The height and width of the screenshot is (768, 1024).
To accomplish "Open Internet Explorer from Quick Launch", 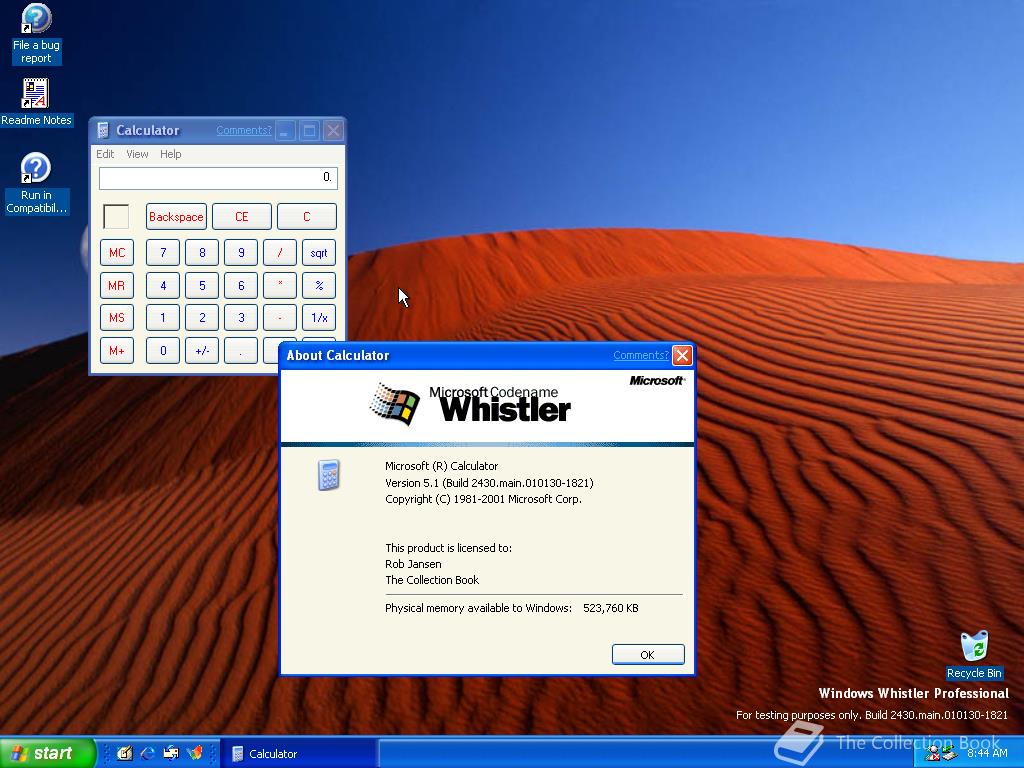I will coord(148,753).
